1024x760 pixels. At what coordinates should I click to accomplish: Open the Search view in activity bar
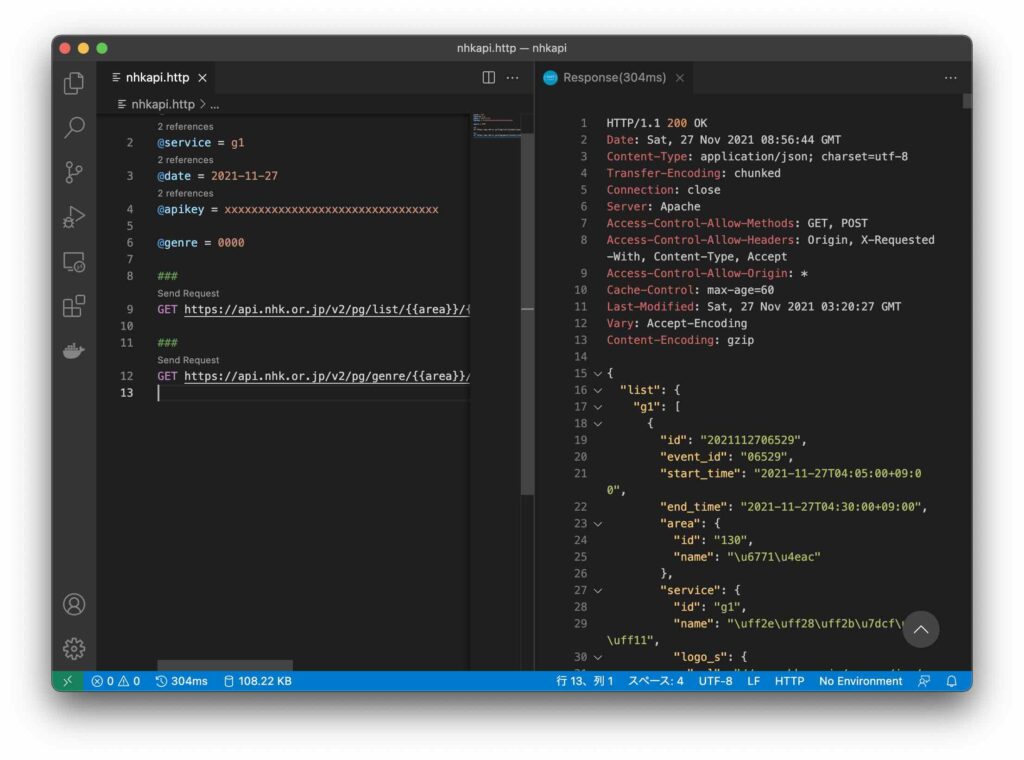pyautogui.click(x=74, y=128)
